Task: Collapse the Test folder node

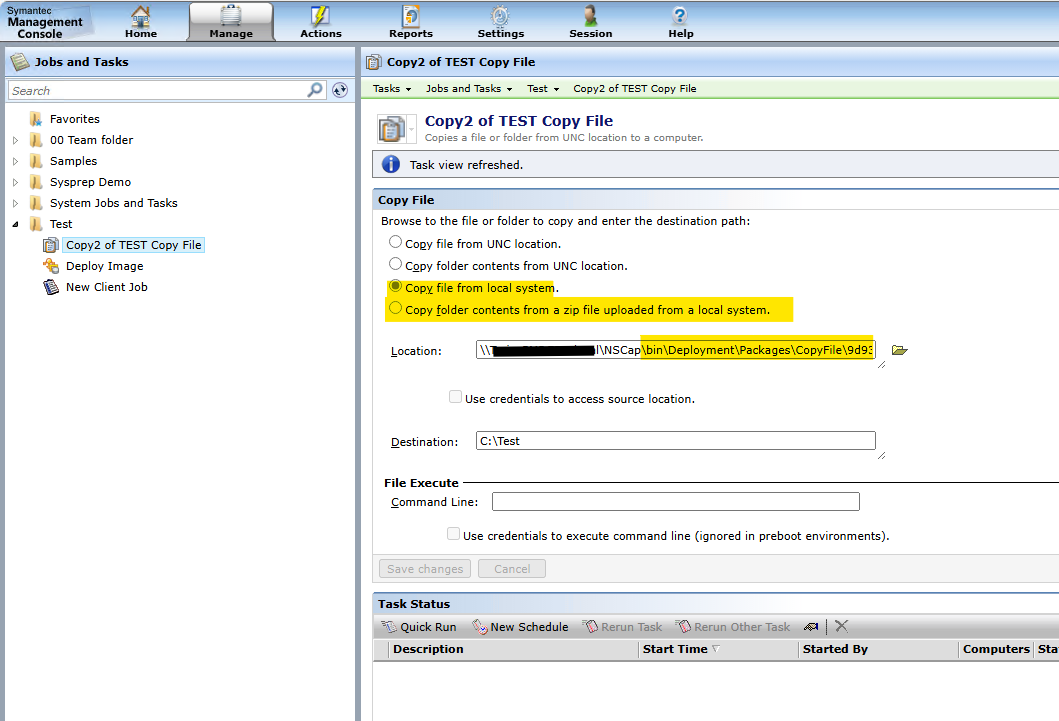Action: 16,224
